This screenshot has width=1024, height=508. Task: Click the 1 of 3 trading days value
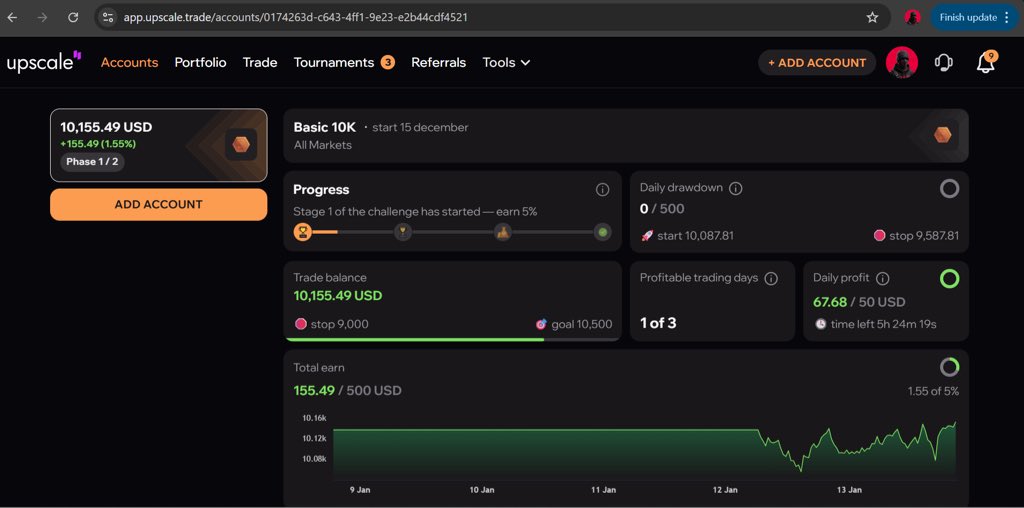(658, 323)
